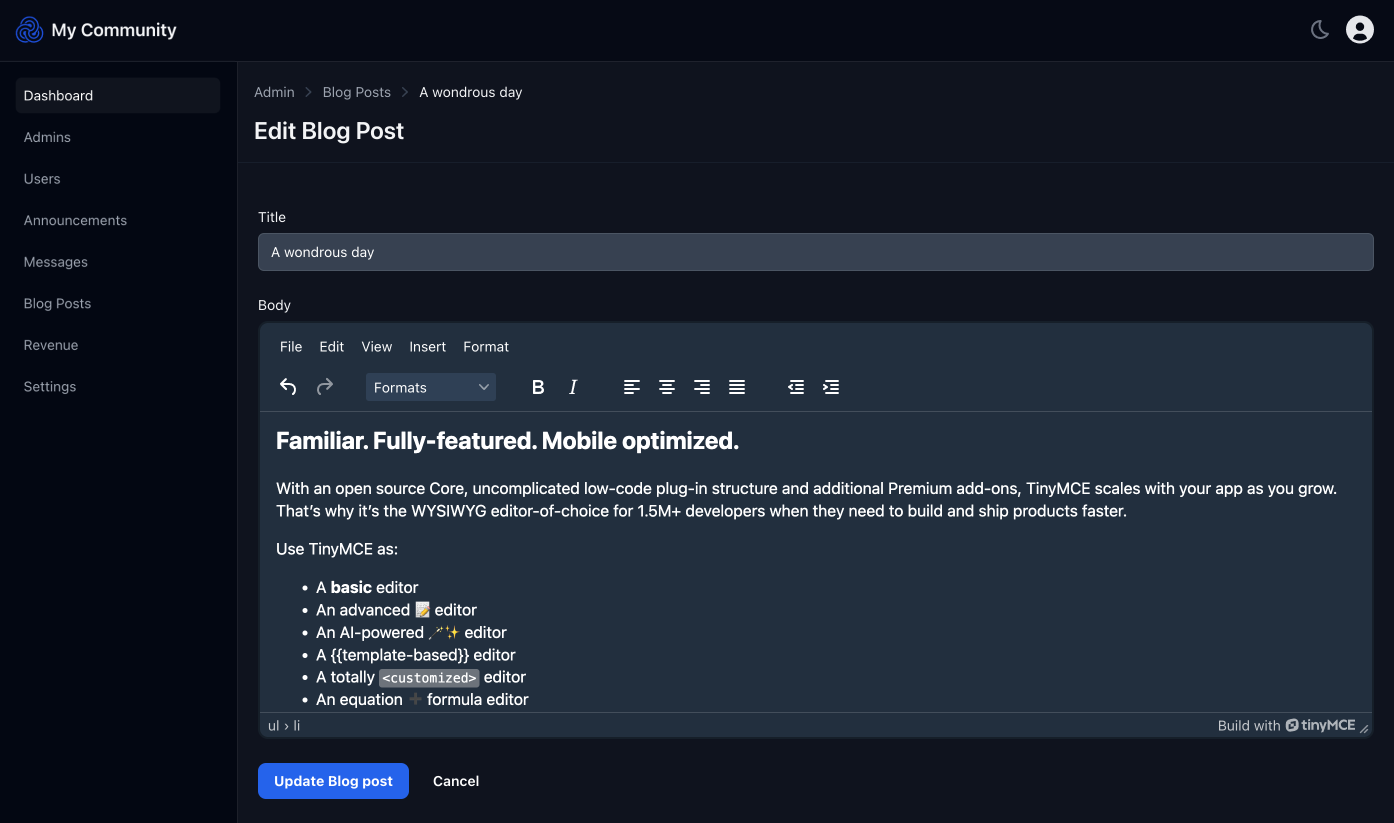Click Admin breadcrumb link
Image resolution: width=1394 pixels, height=823 pixels.
tap(274, 92)
